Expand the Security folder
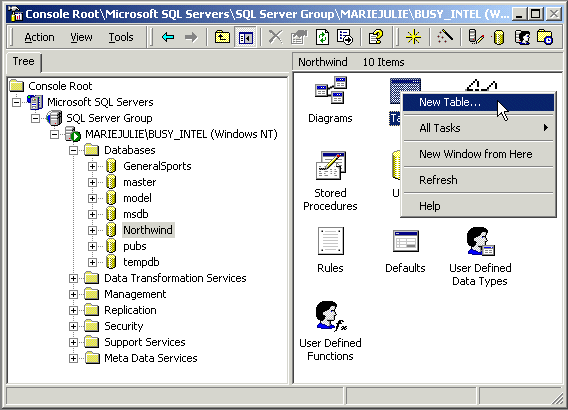 click(73, 326)
